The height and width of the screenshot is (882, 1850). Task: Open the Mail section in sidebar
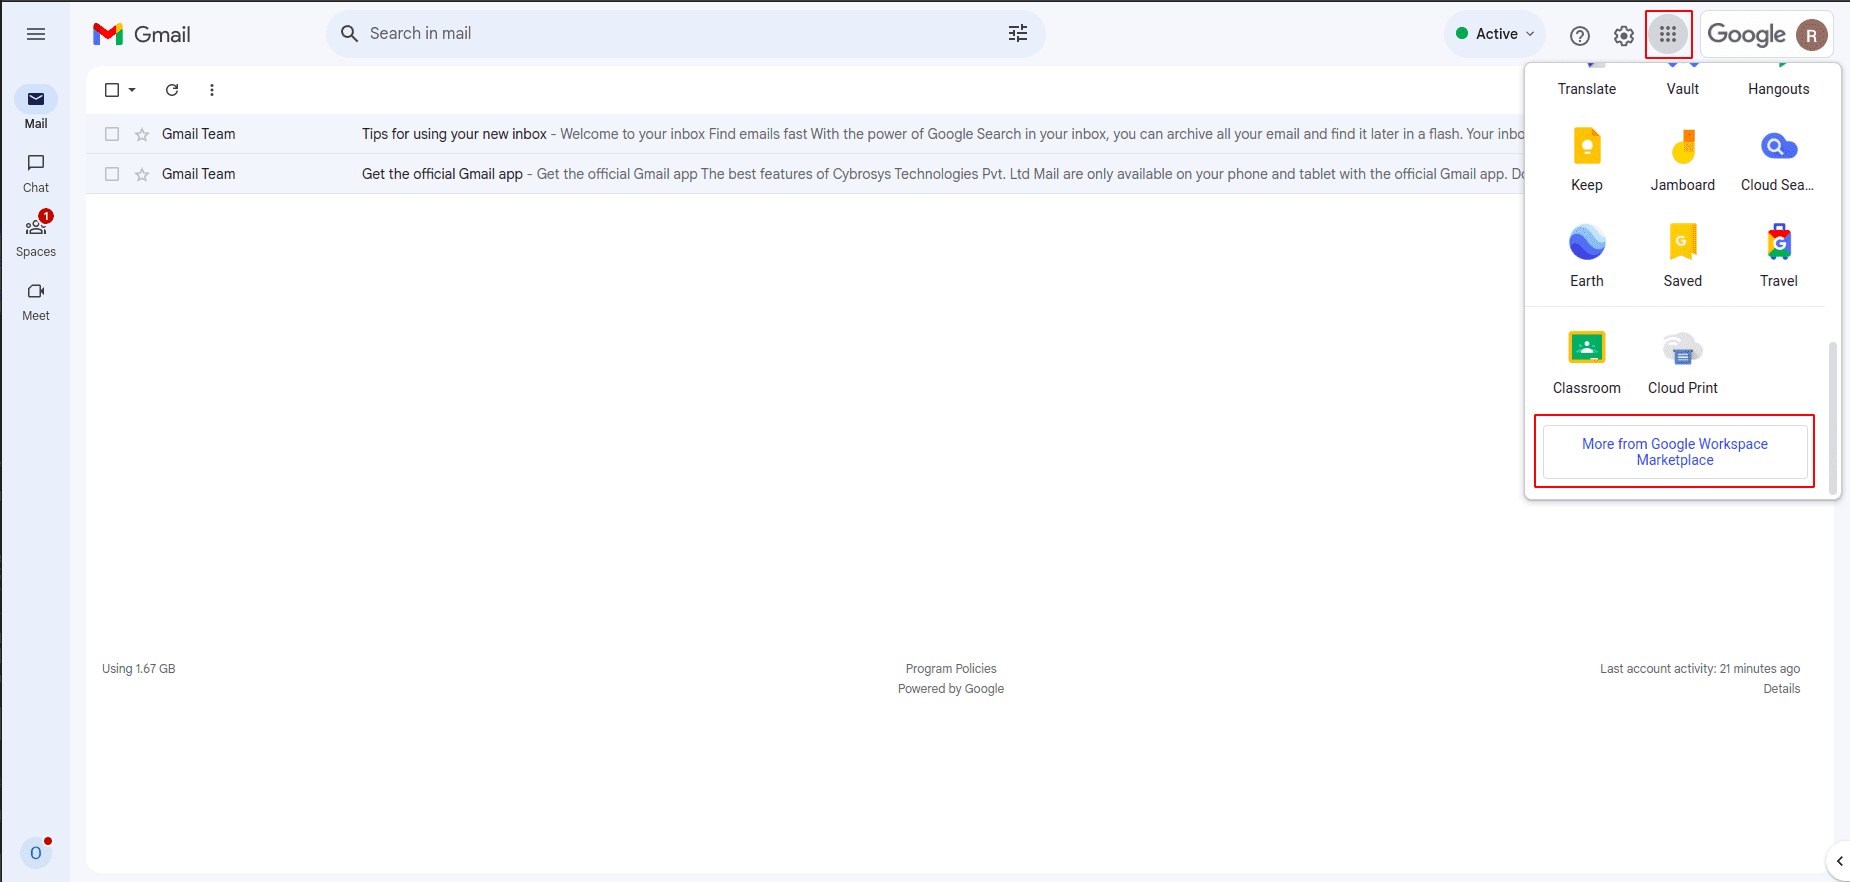coord(36,108)
